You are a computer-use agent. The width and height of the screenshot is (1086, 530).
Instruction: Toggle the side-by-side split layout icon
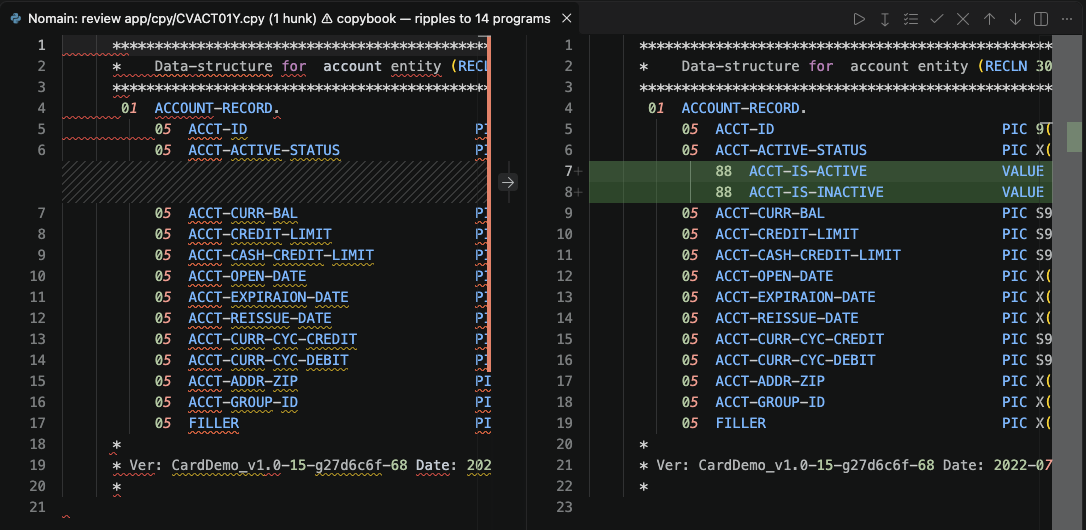click(1041, 19)
